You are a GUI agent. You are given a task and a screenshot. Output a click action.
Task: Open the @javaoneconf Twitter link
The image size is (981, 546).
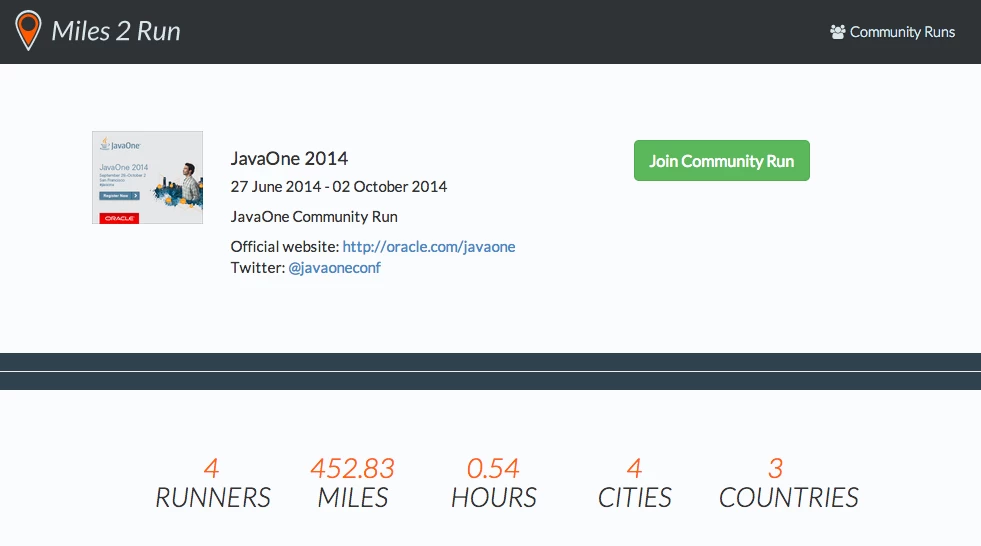pos(334,268)
